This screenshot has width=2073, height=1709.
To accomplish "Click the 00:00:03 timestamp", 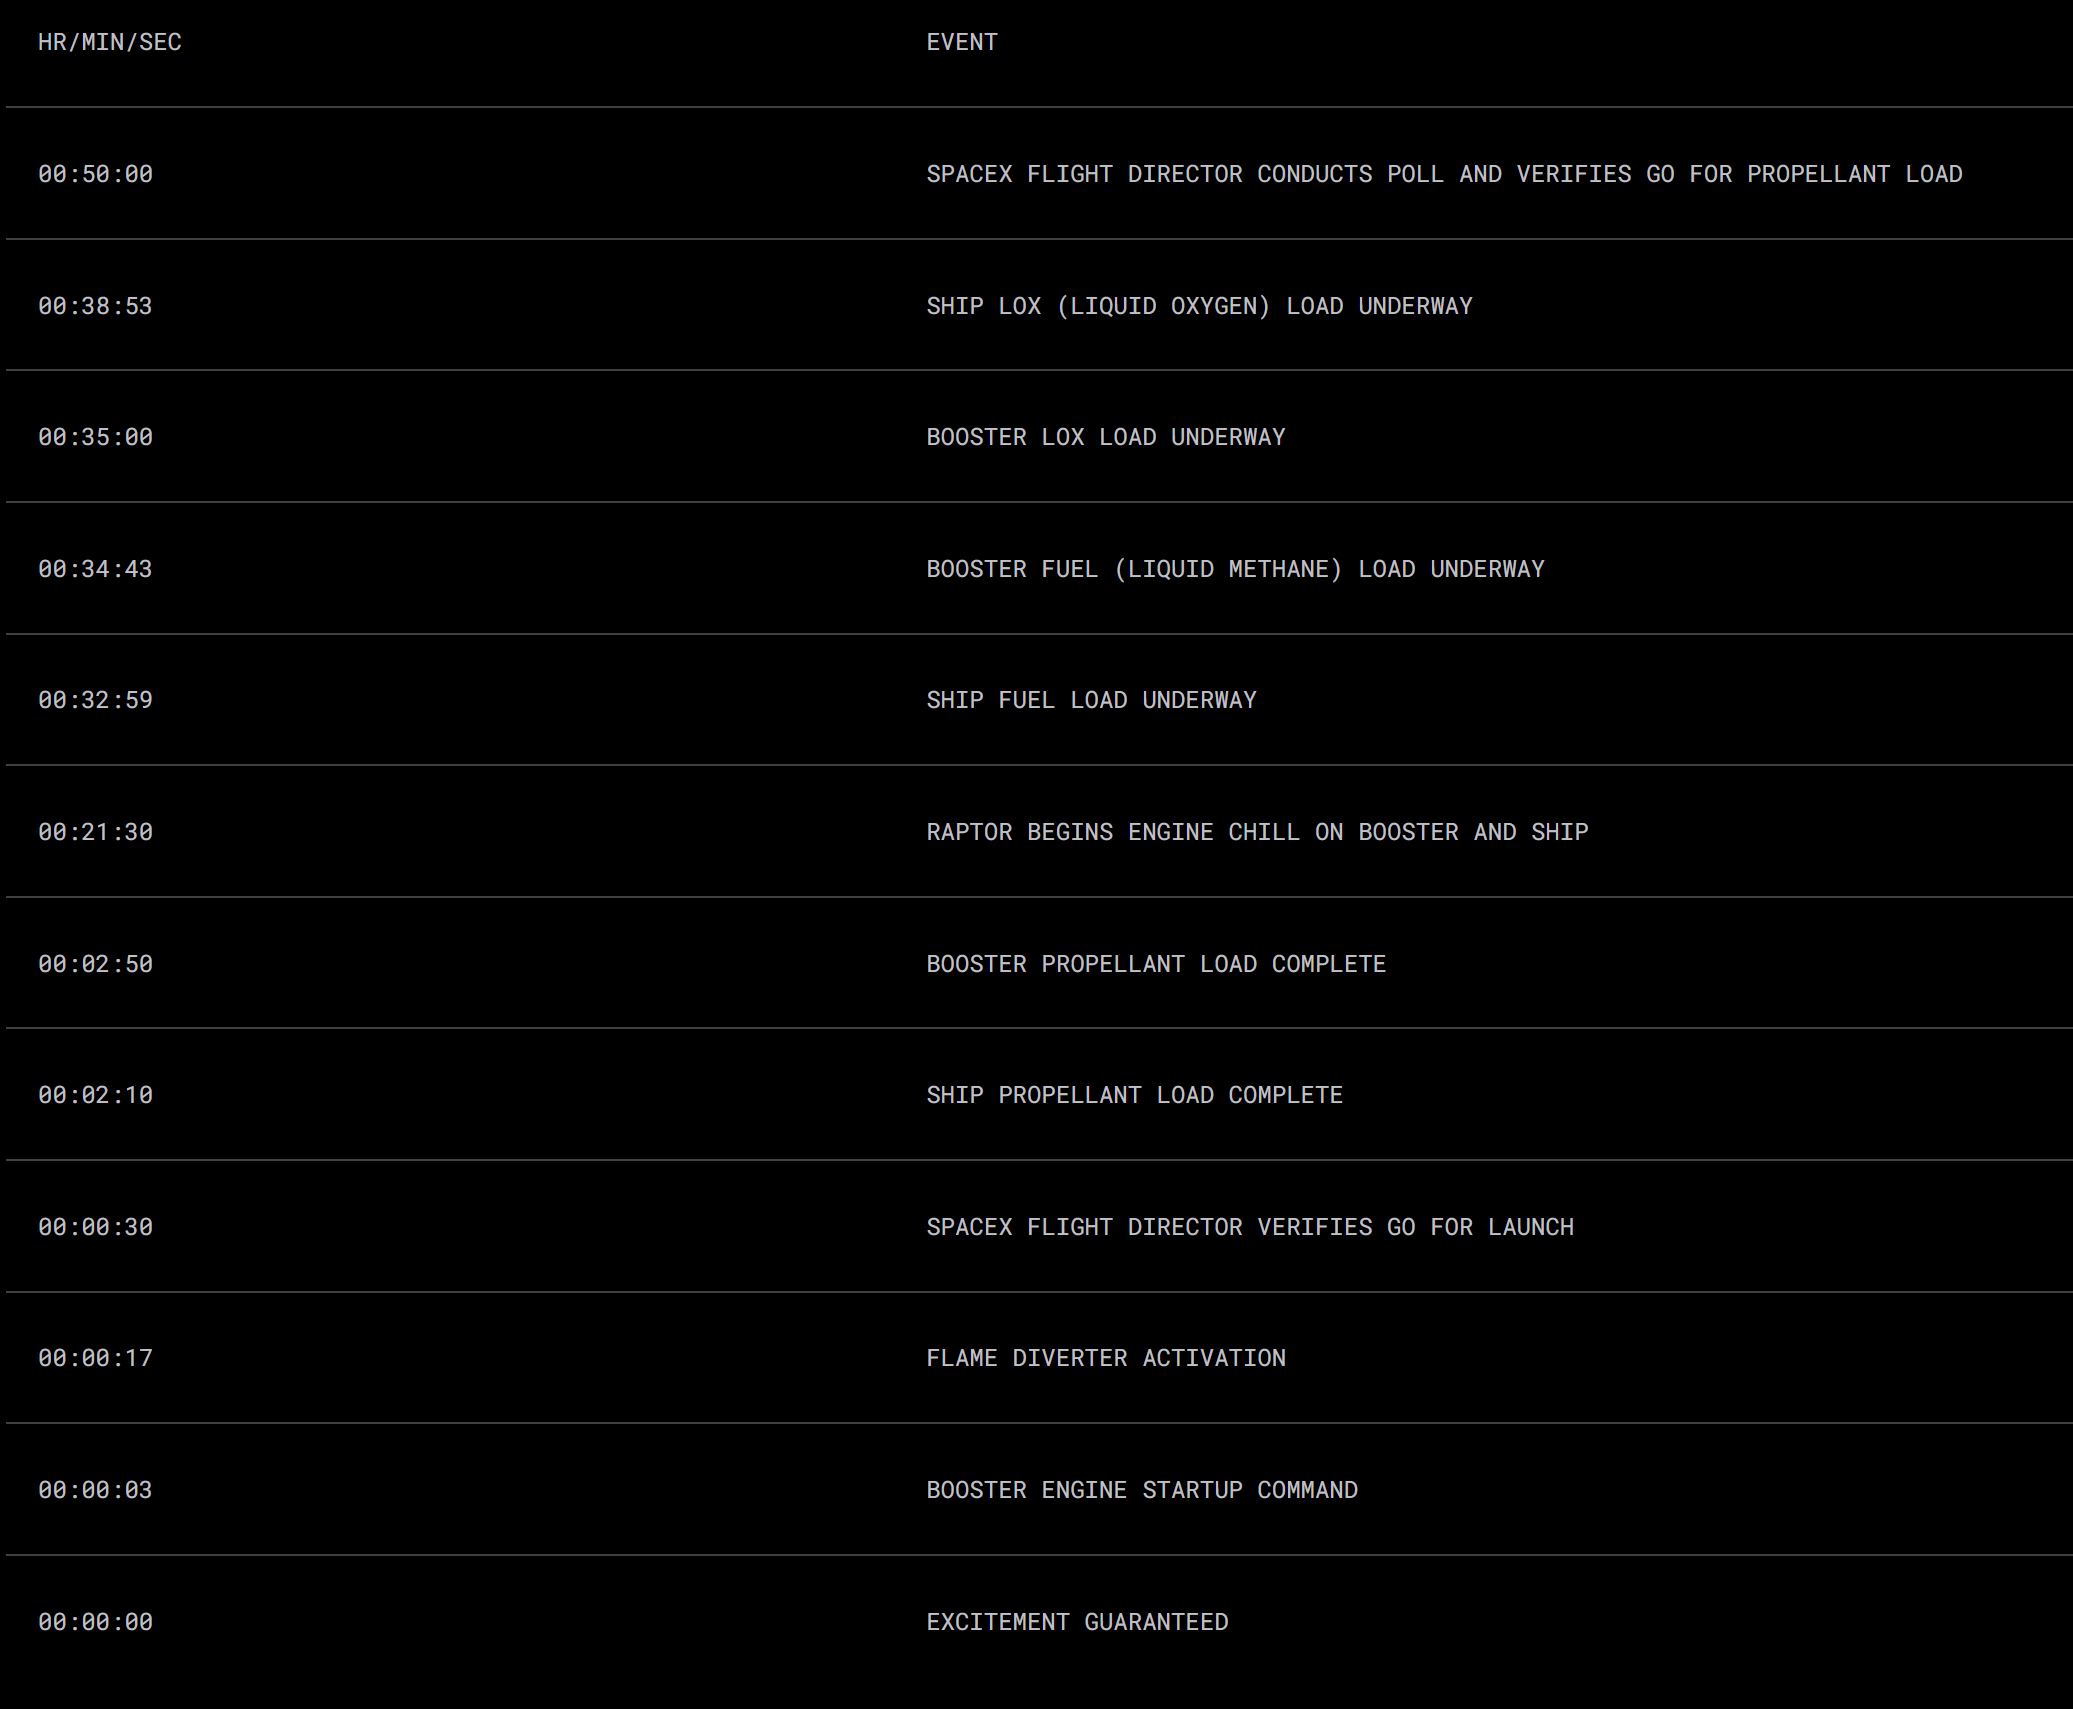I will pyautogui.click(x=96, y=1490).
